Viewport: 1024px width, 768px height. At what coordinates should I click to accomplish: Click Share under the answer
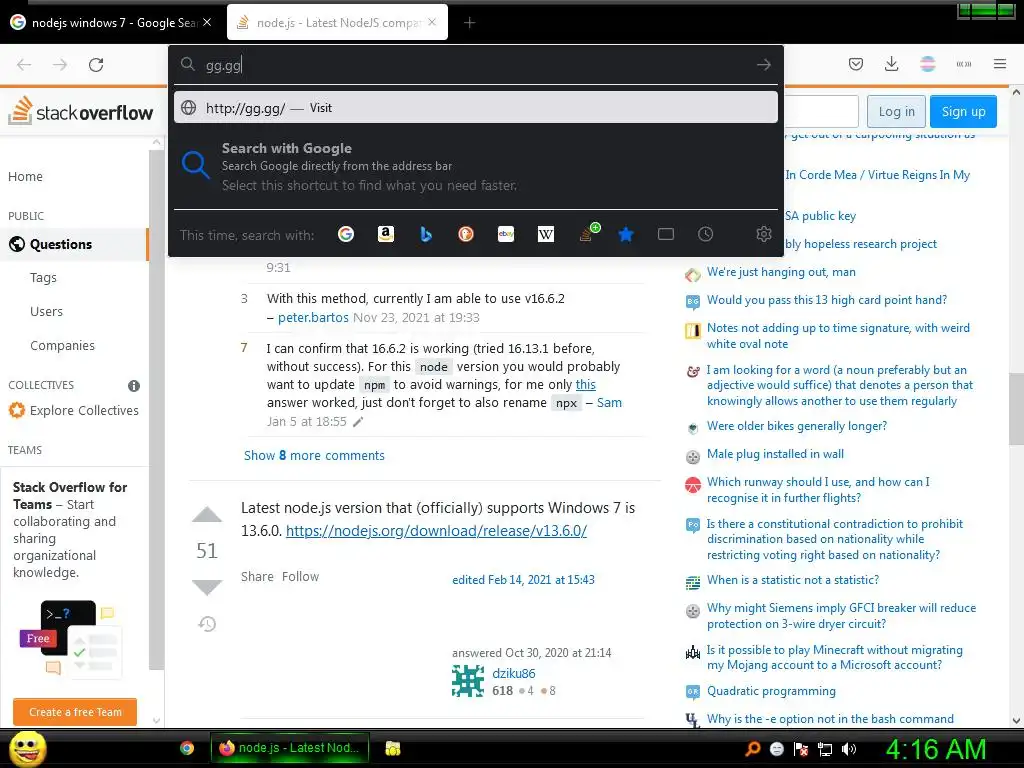coord(257,577)
